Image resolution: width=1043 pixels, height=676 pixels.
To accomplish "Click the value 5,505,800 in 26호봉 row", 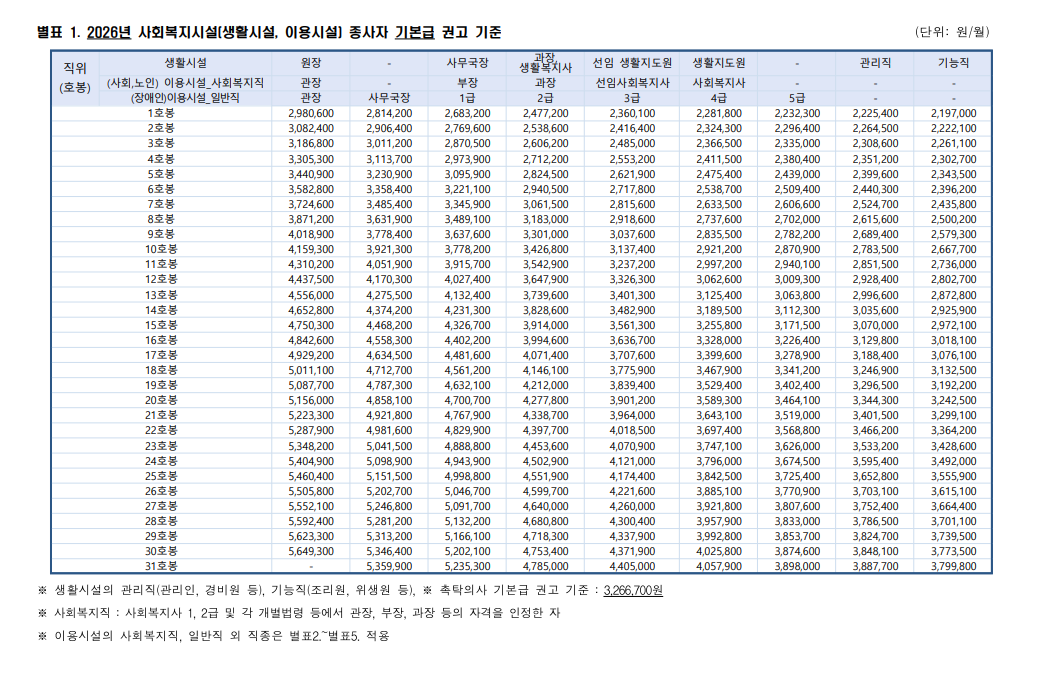I will pos(311,491).
